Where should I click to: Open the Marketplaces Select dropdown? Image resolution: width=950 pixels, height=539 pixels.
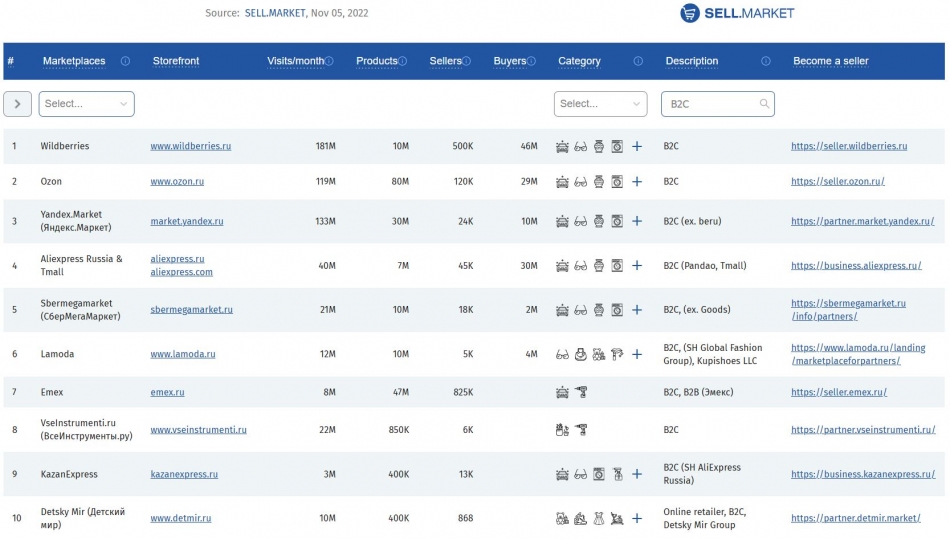86,104
